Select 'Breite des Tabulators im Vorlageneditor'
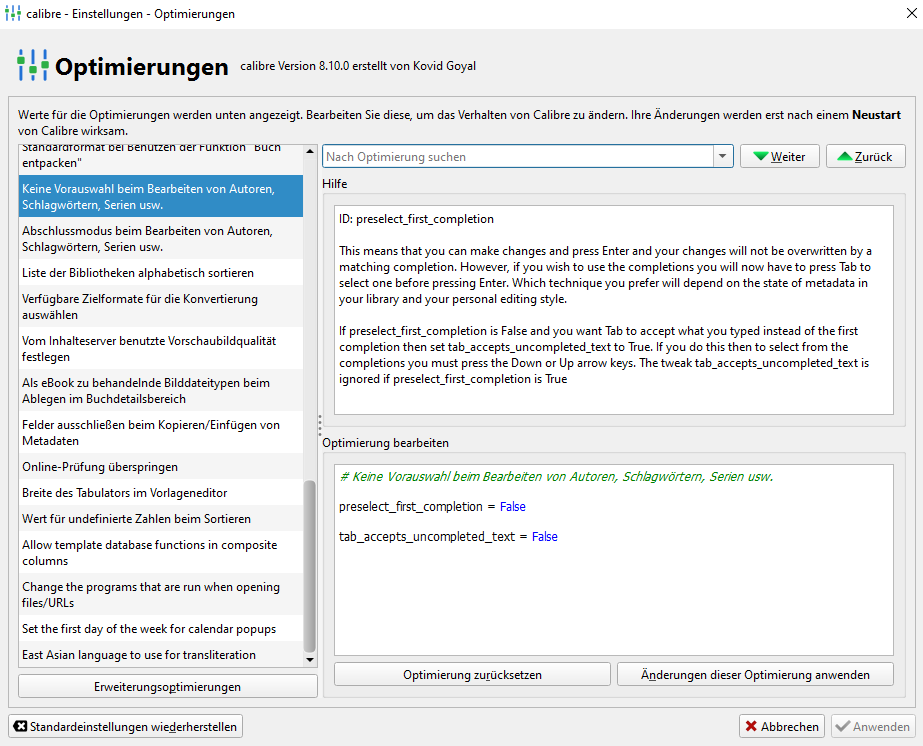 pos(161,492)
